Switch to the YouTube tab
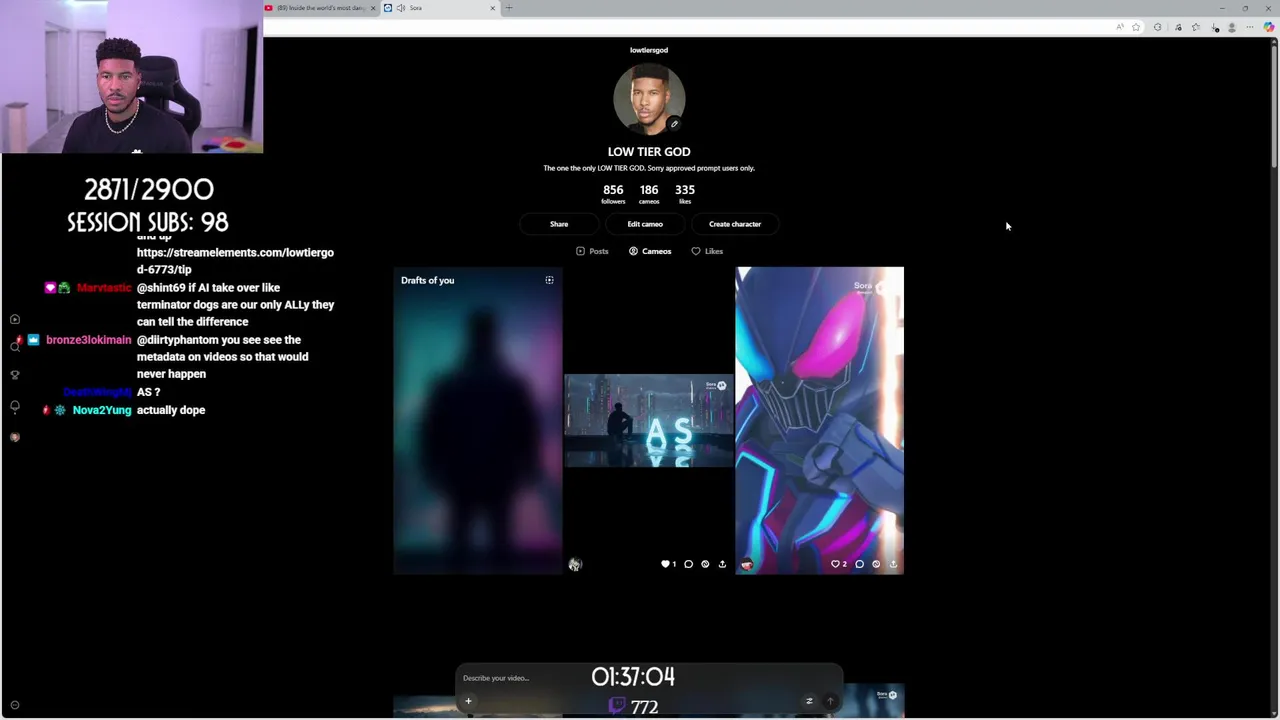 pos(320,8)
